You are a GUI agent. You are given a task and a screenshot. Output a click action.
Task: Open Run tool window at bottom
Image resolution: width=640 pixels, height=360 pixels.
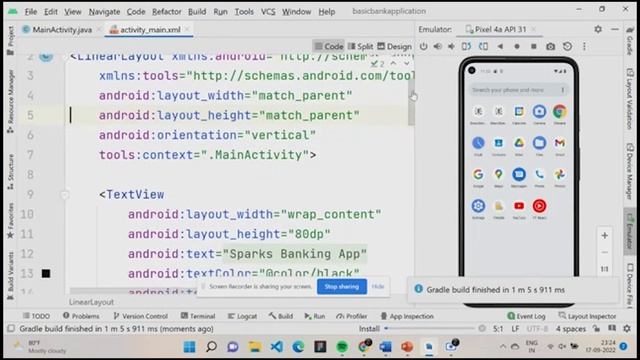tap(315, 316)
